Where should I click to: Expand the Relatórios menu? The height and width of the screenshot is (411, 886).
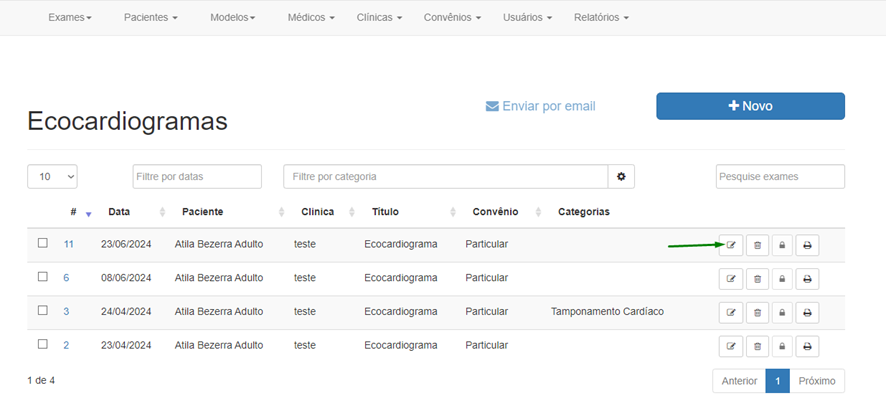pos(602,18)
